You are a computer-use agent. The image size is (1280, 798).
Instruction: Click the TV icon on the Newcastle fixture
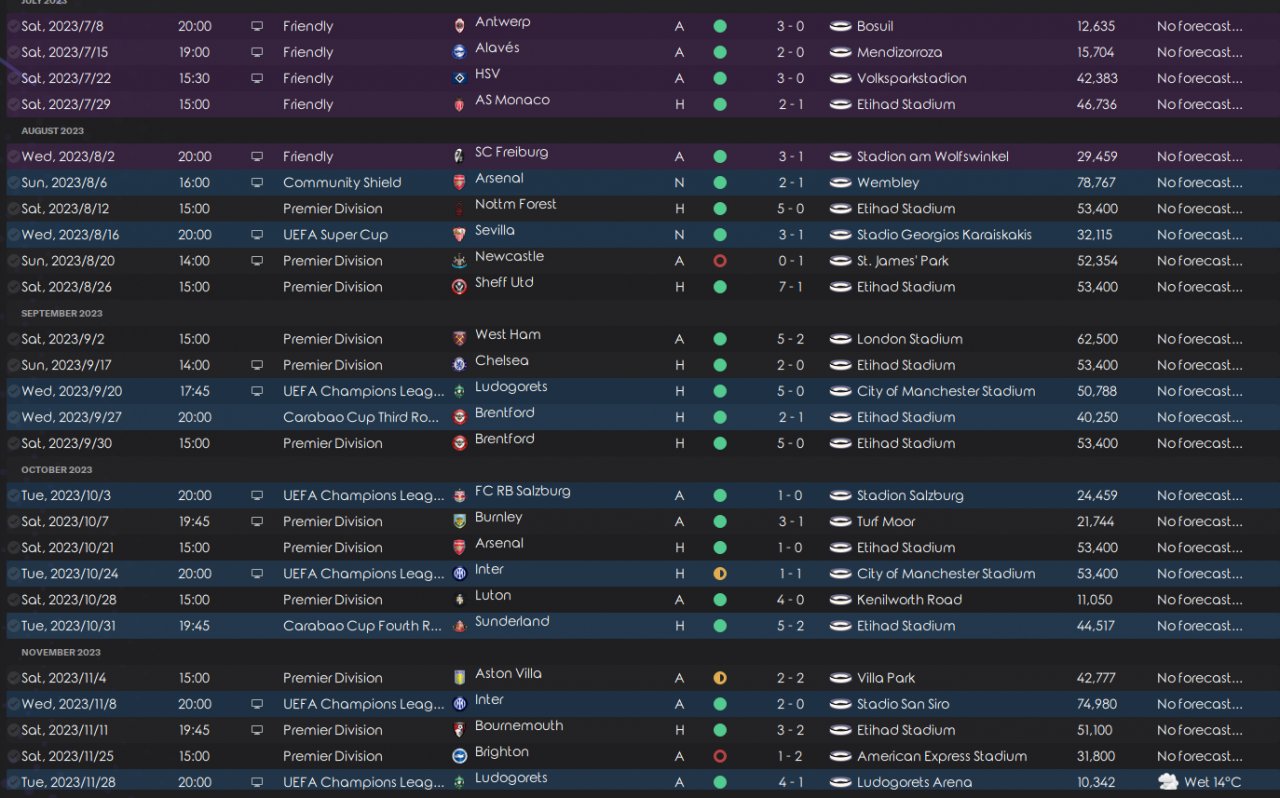click(257, 261)
